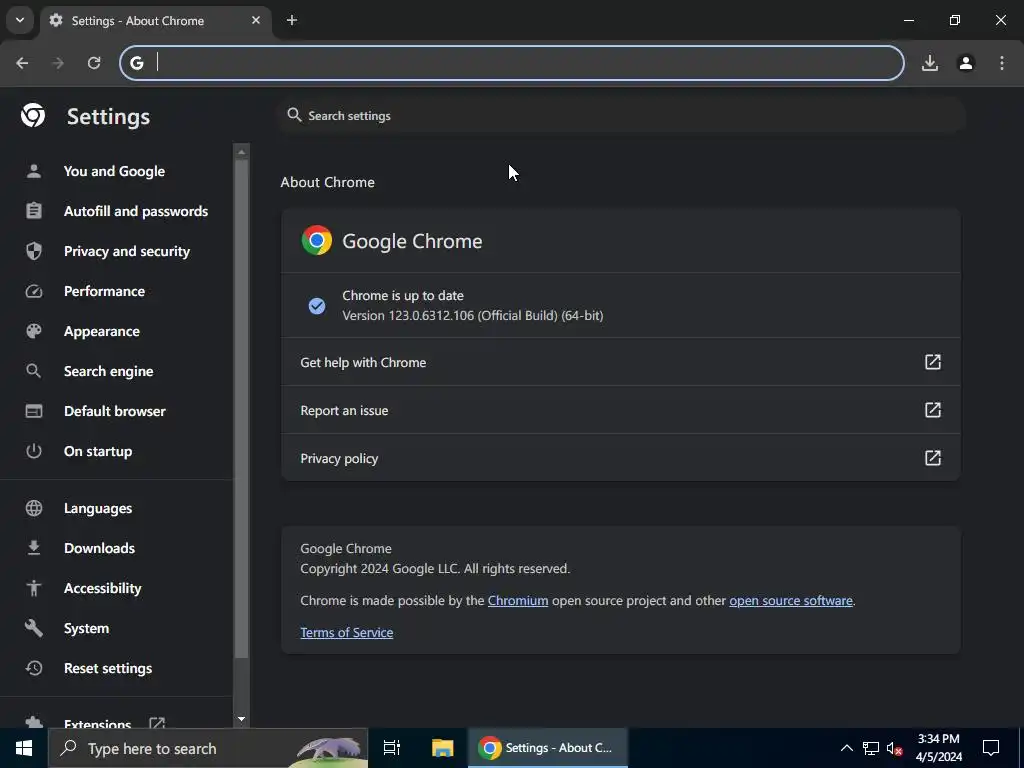Open Task View from taskbar

tap(392, 748)
